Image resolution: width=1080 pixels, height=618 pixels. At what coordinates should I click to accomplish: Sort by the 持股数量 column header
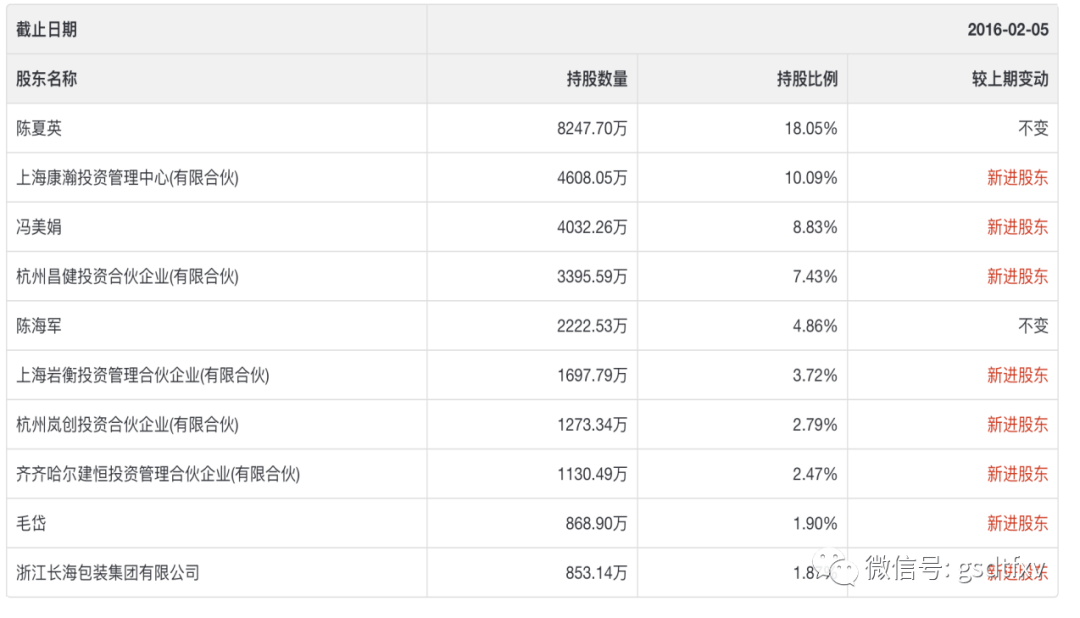click(x=597, y=79)
